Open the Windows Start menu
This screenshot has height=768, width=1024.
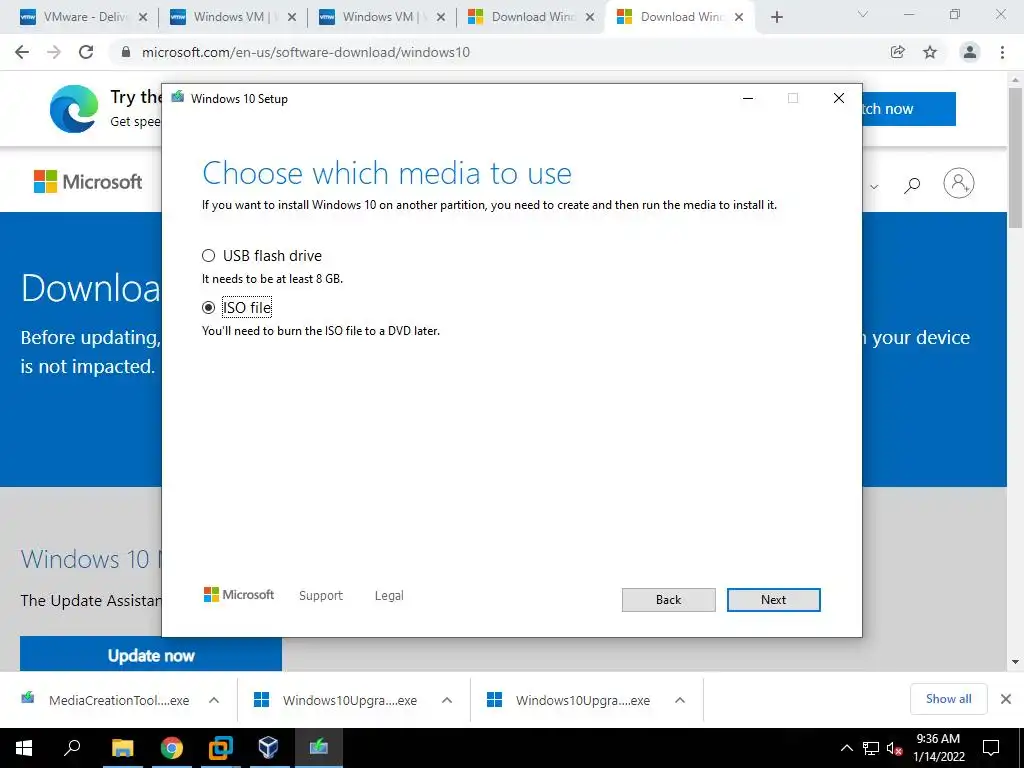[x=24, y=748]
